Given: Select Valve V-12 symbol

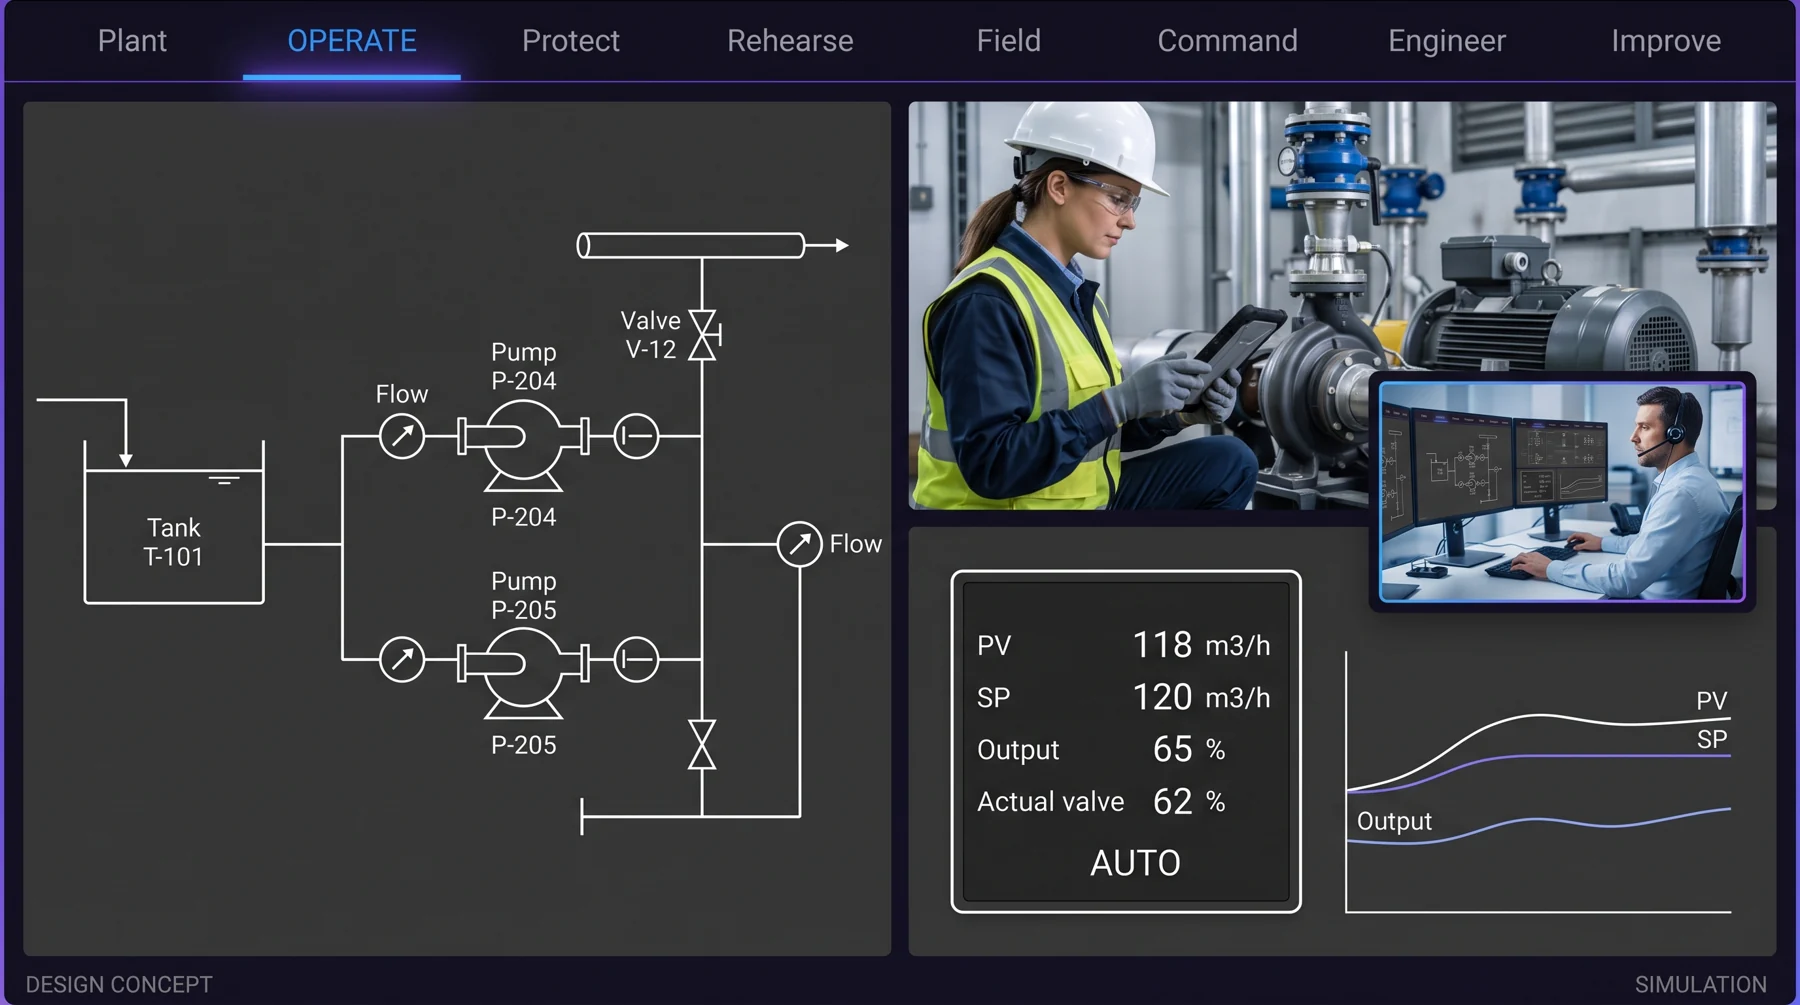Looking at the screenshot, I should [703, 335].
